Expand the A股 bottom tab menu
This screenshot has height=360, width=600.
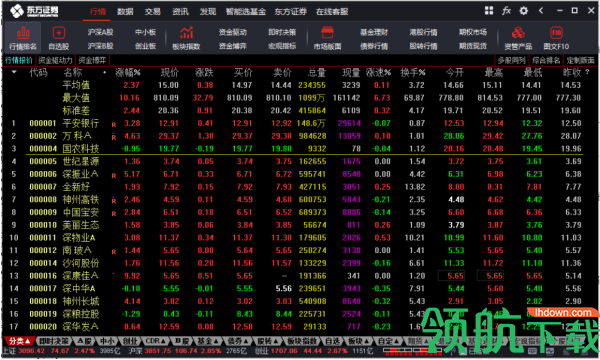click(85, 340)
